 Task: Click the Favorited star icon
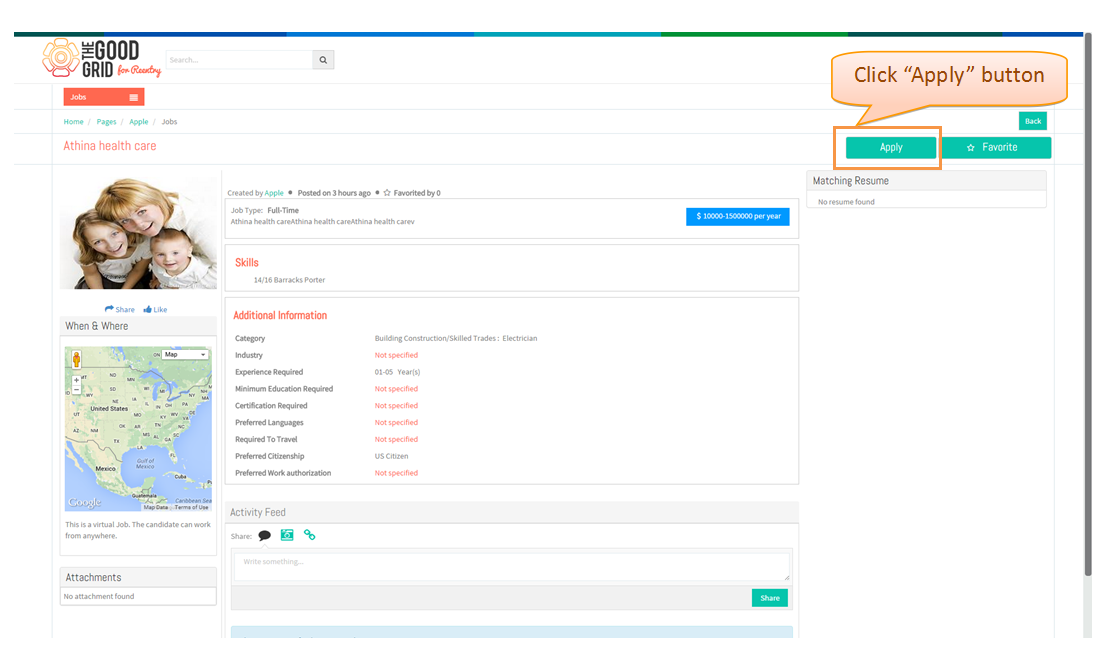pyautogui.click(x=387, y=193)
